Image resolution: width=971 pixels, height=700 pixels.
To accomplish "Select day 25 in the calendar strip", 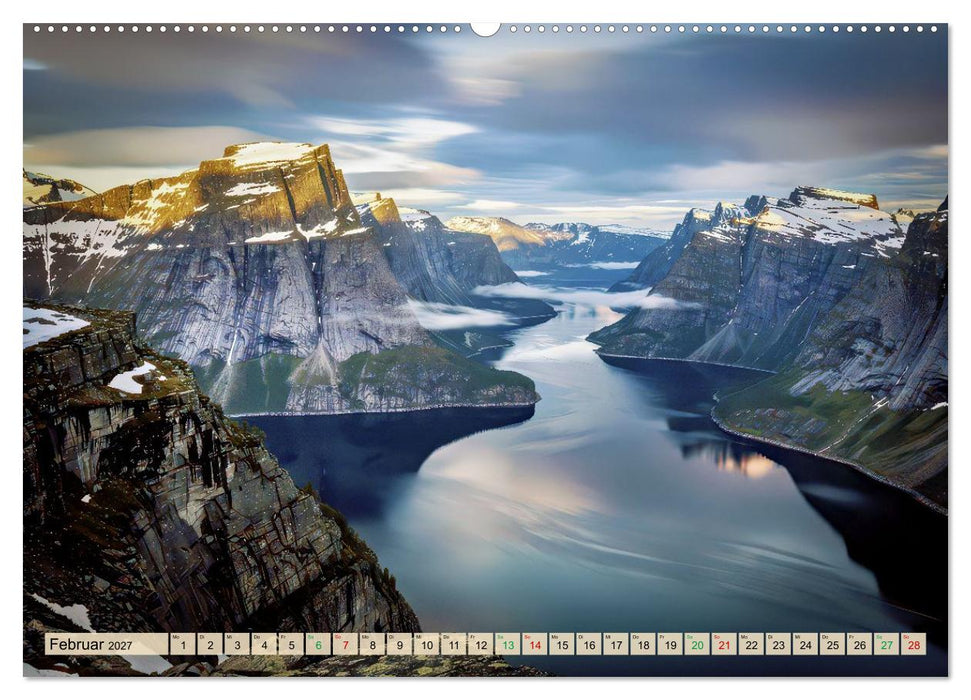I will tap(833, 644).
